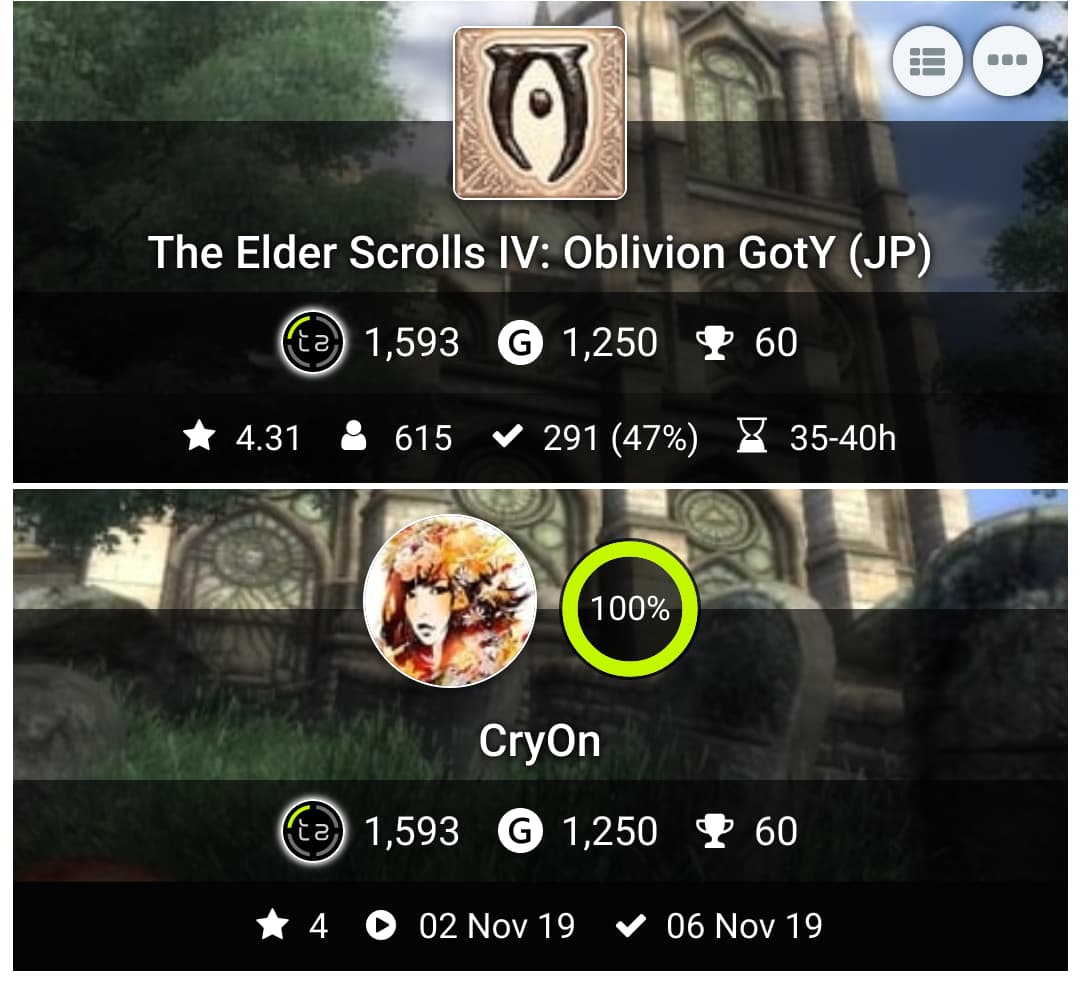Click the star icon beside rating 4
Screen dimensions: 1080x1002
tap(273, 925)
